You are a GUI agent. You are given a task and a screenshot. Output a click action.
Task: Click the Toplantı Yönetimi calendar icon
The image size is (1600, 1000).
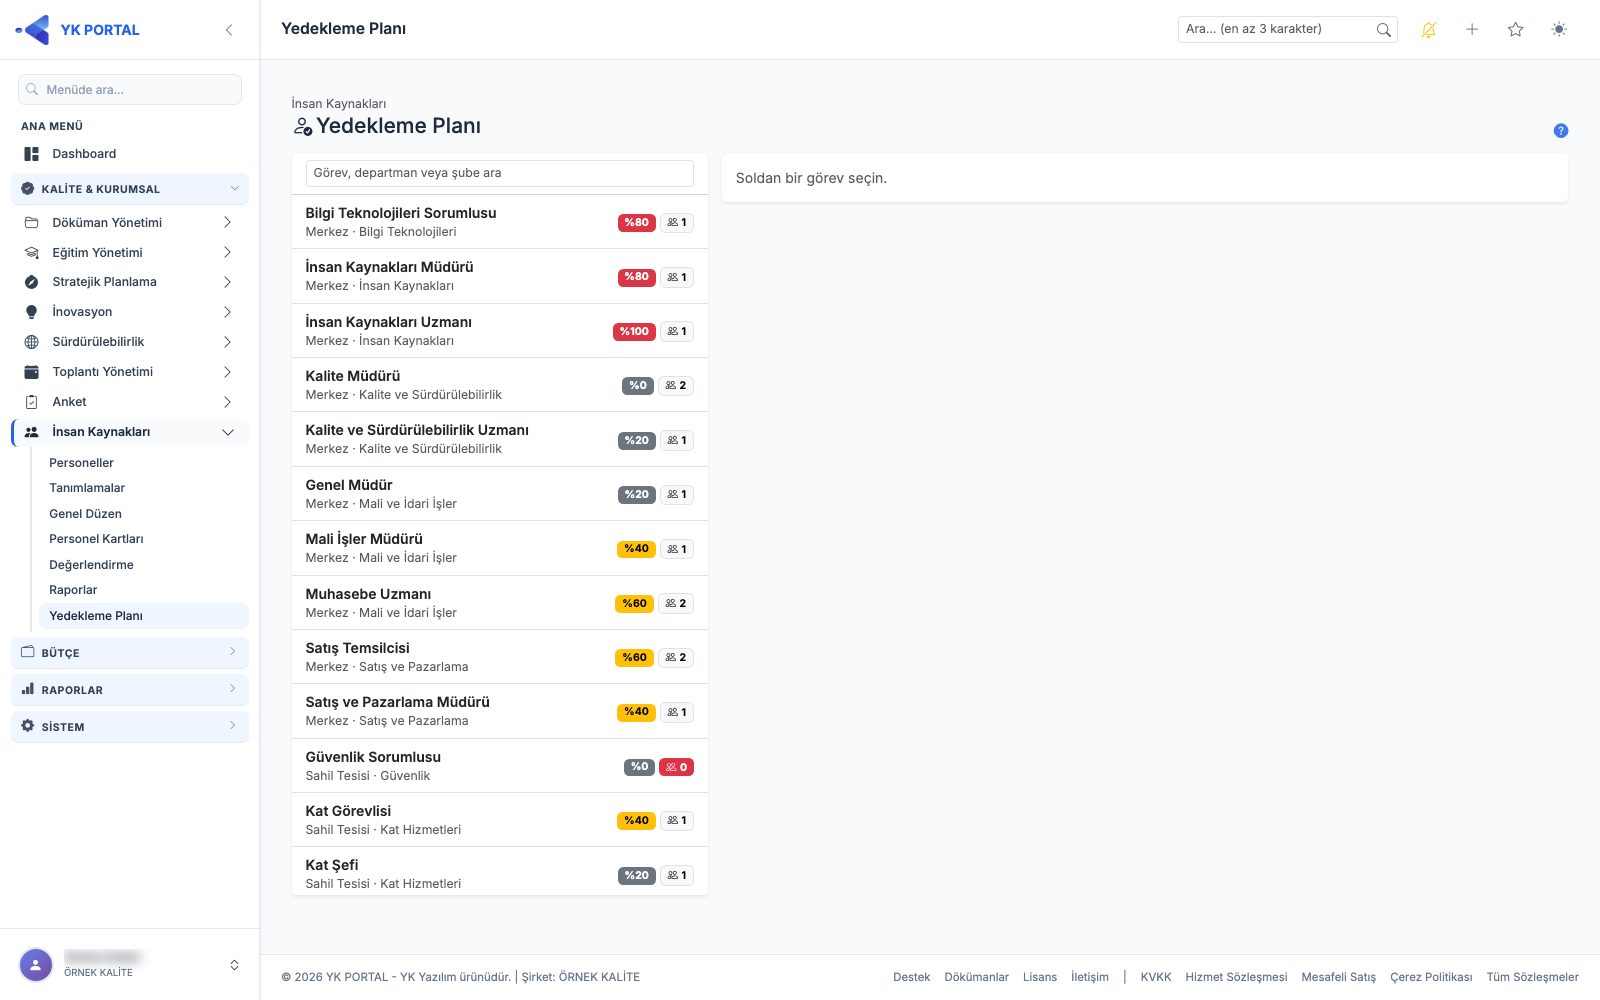coord(32,372)
